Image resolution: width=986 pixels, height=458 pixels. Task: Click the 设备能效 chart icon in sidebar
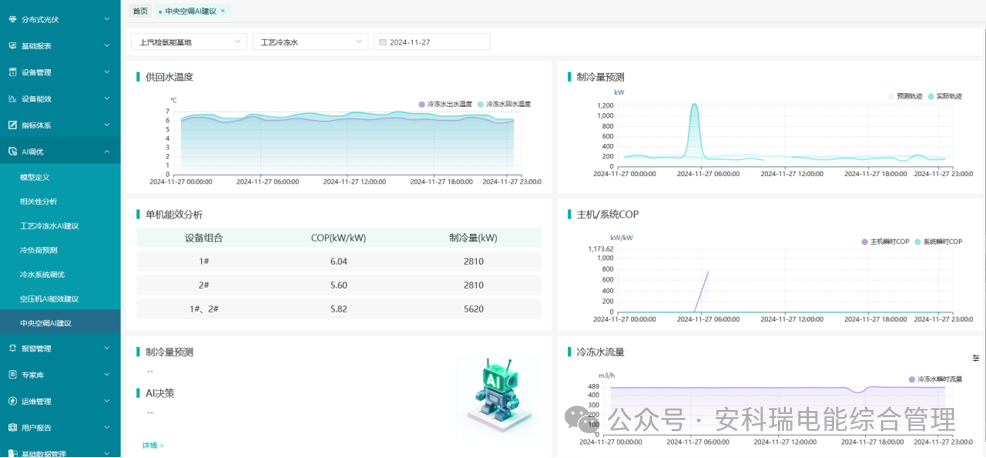[x=13, y=99]
